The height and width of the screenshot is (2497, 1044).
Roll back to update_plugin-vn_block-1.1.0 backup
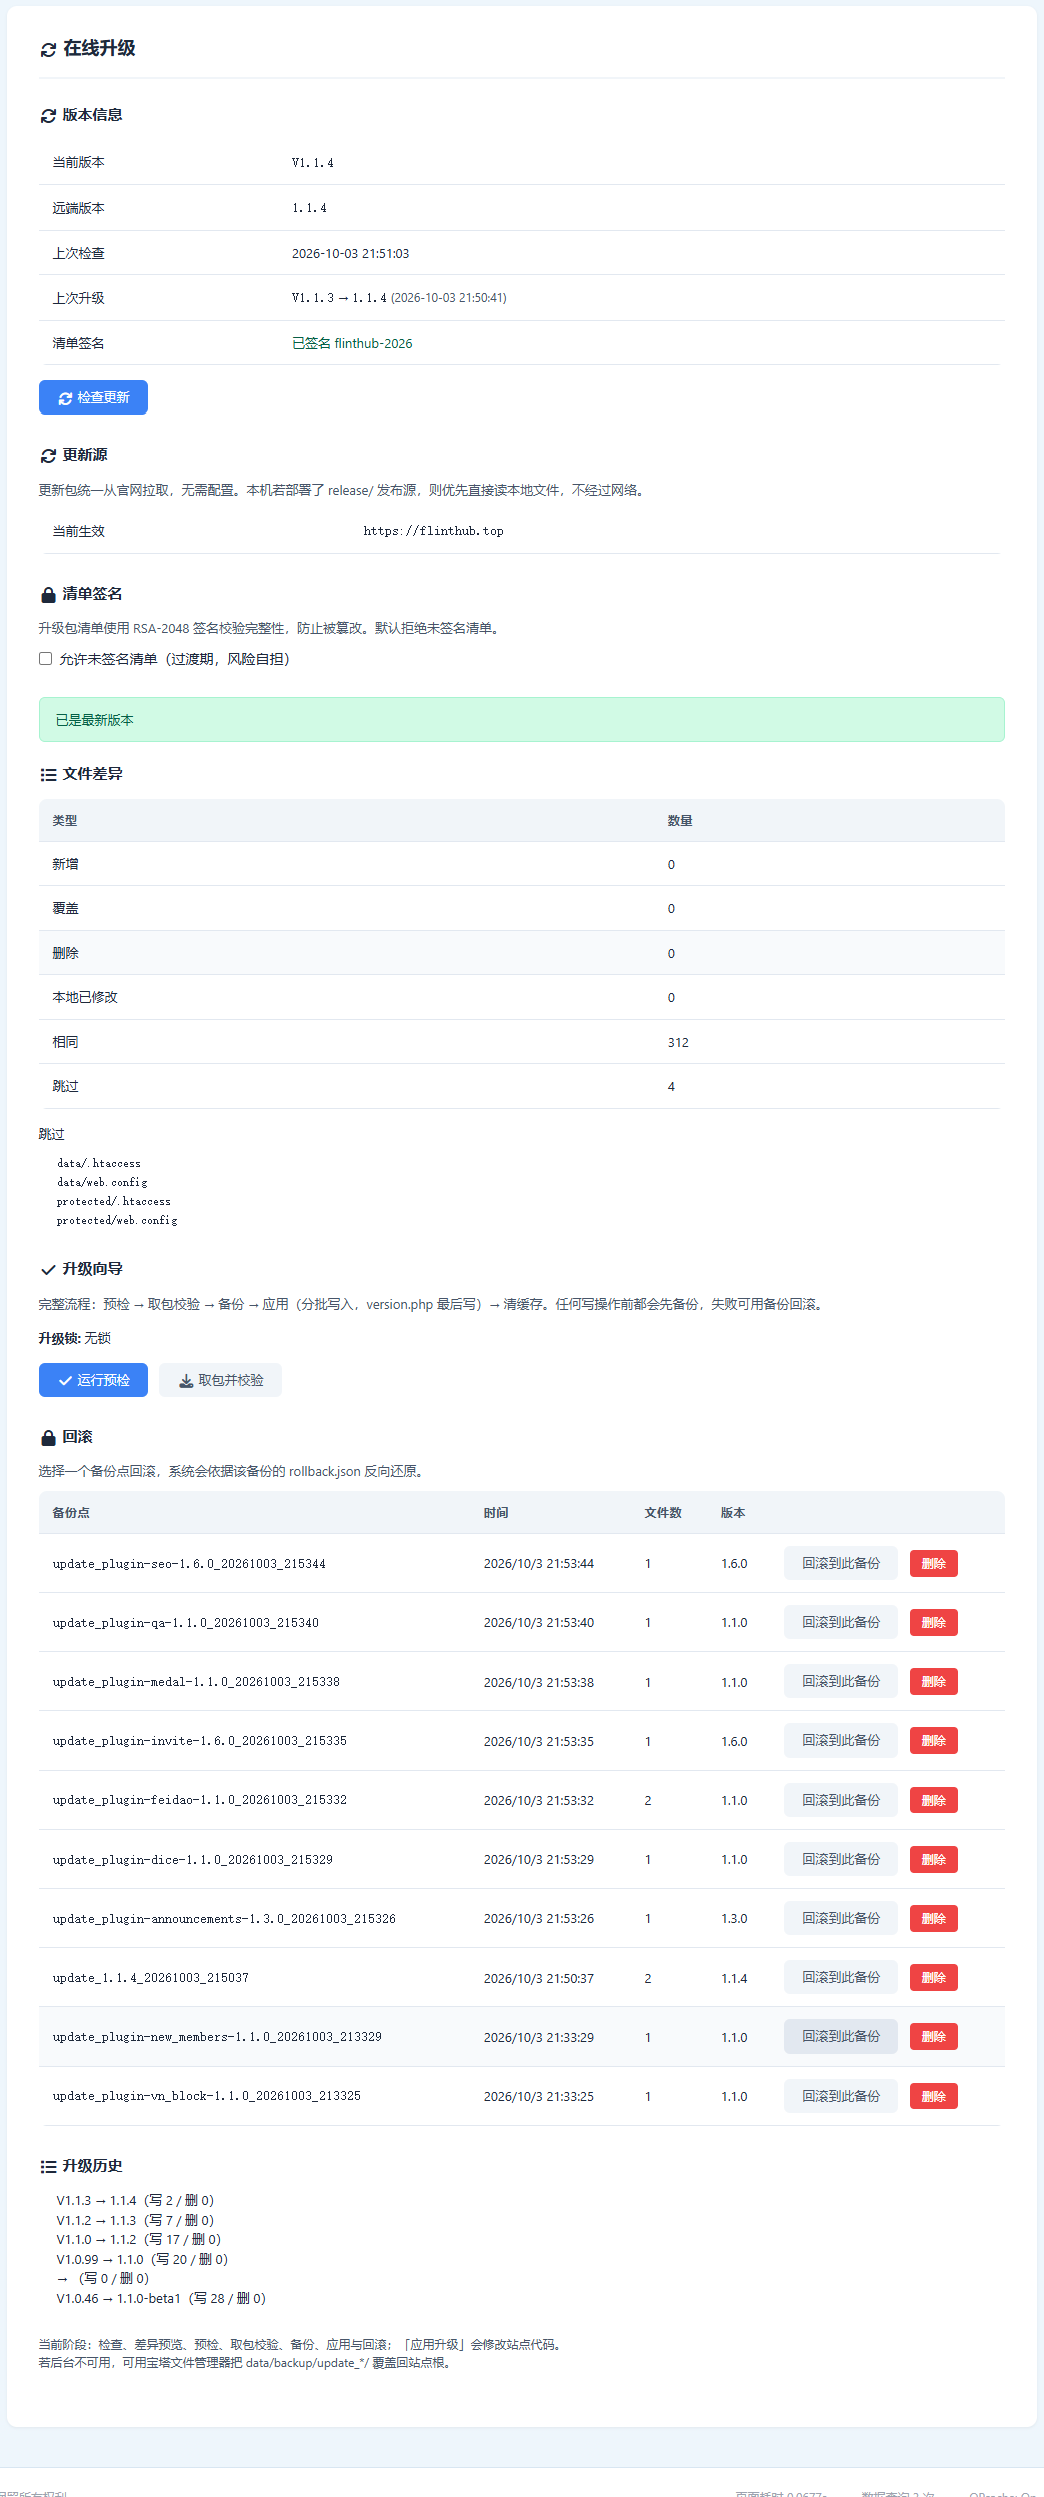841,2095
